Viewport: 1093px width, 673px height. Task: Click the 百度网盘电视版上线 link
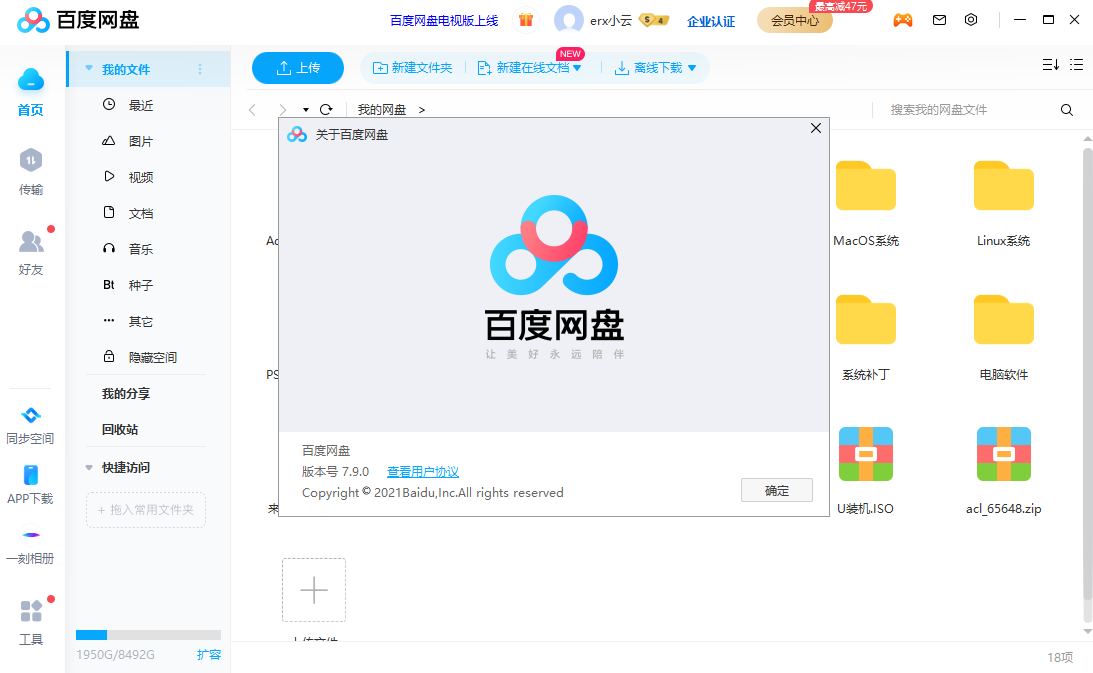click(x=444, y=20)
